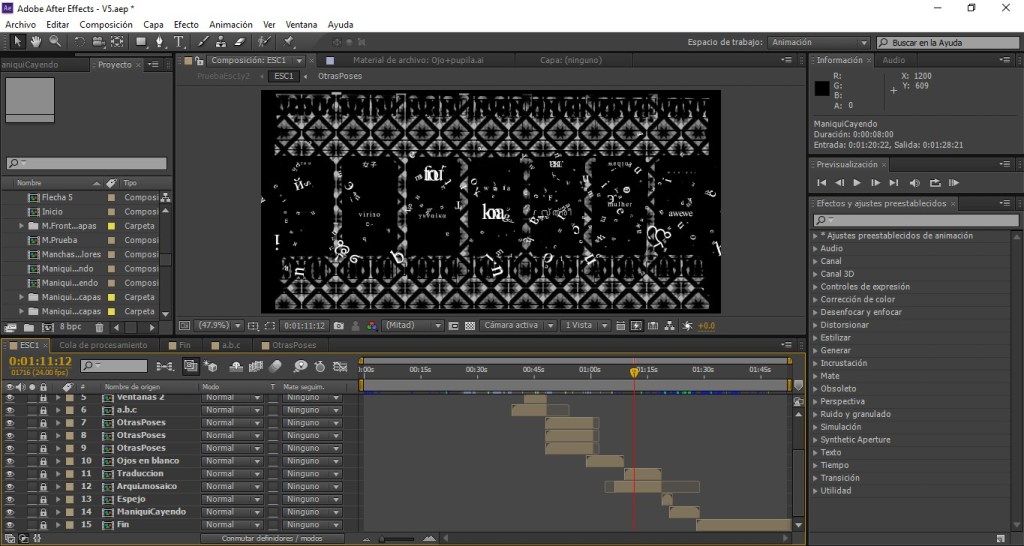Pick the Eraser tool
This screenshot has height=546, width=1024.
click(x=238, y=42)
